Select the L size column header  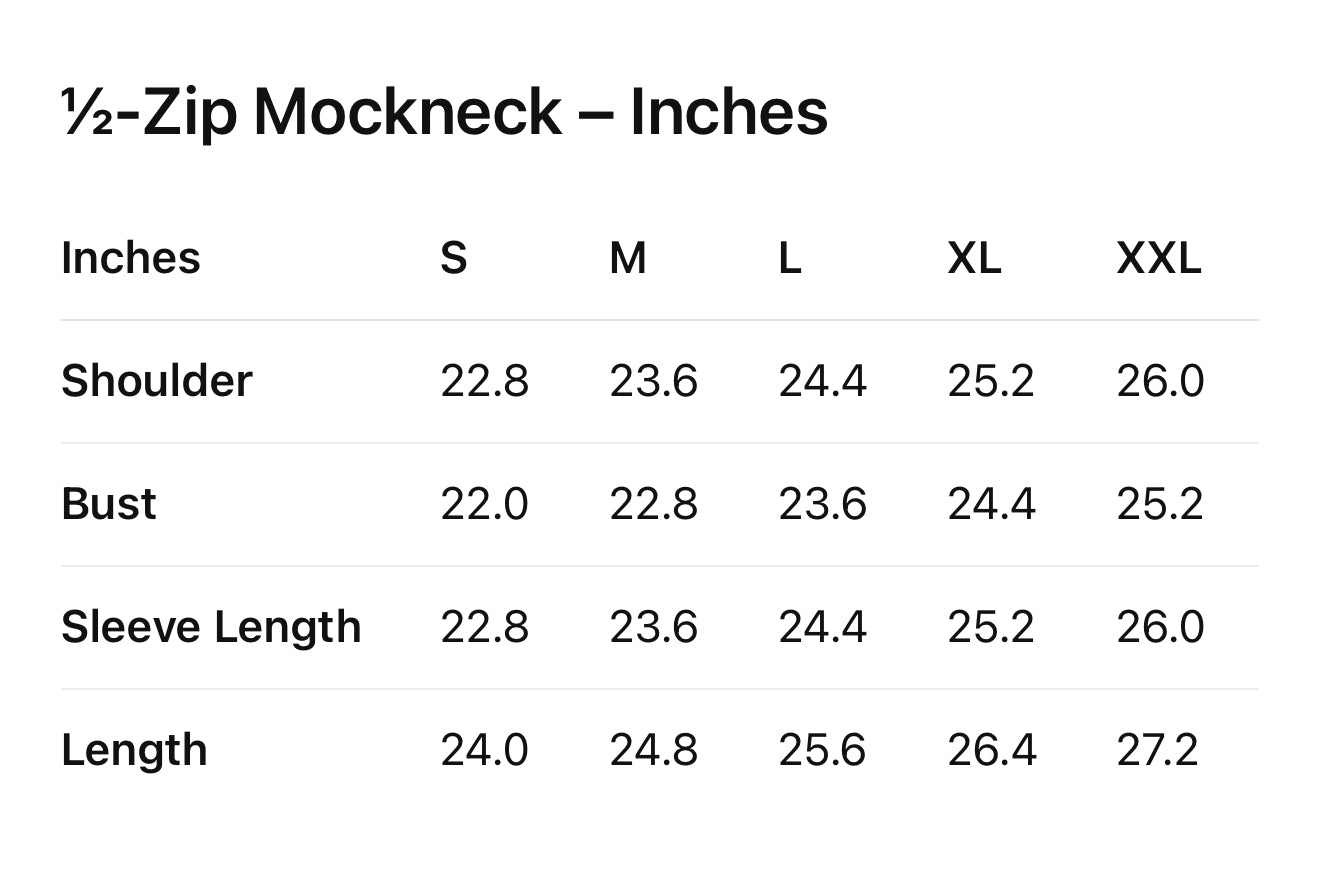click(x=790, y=259)
